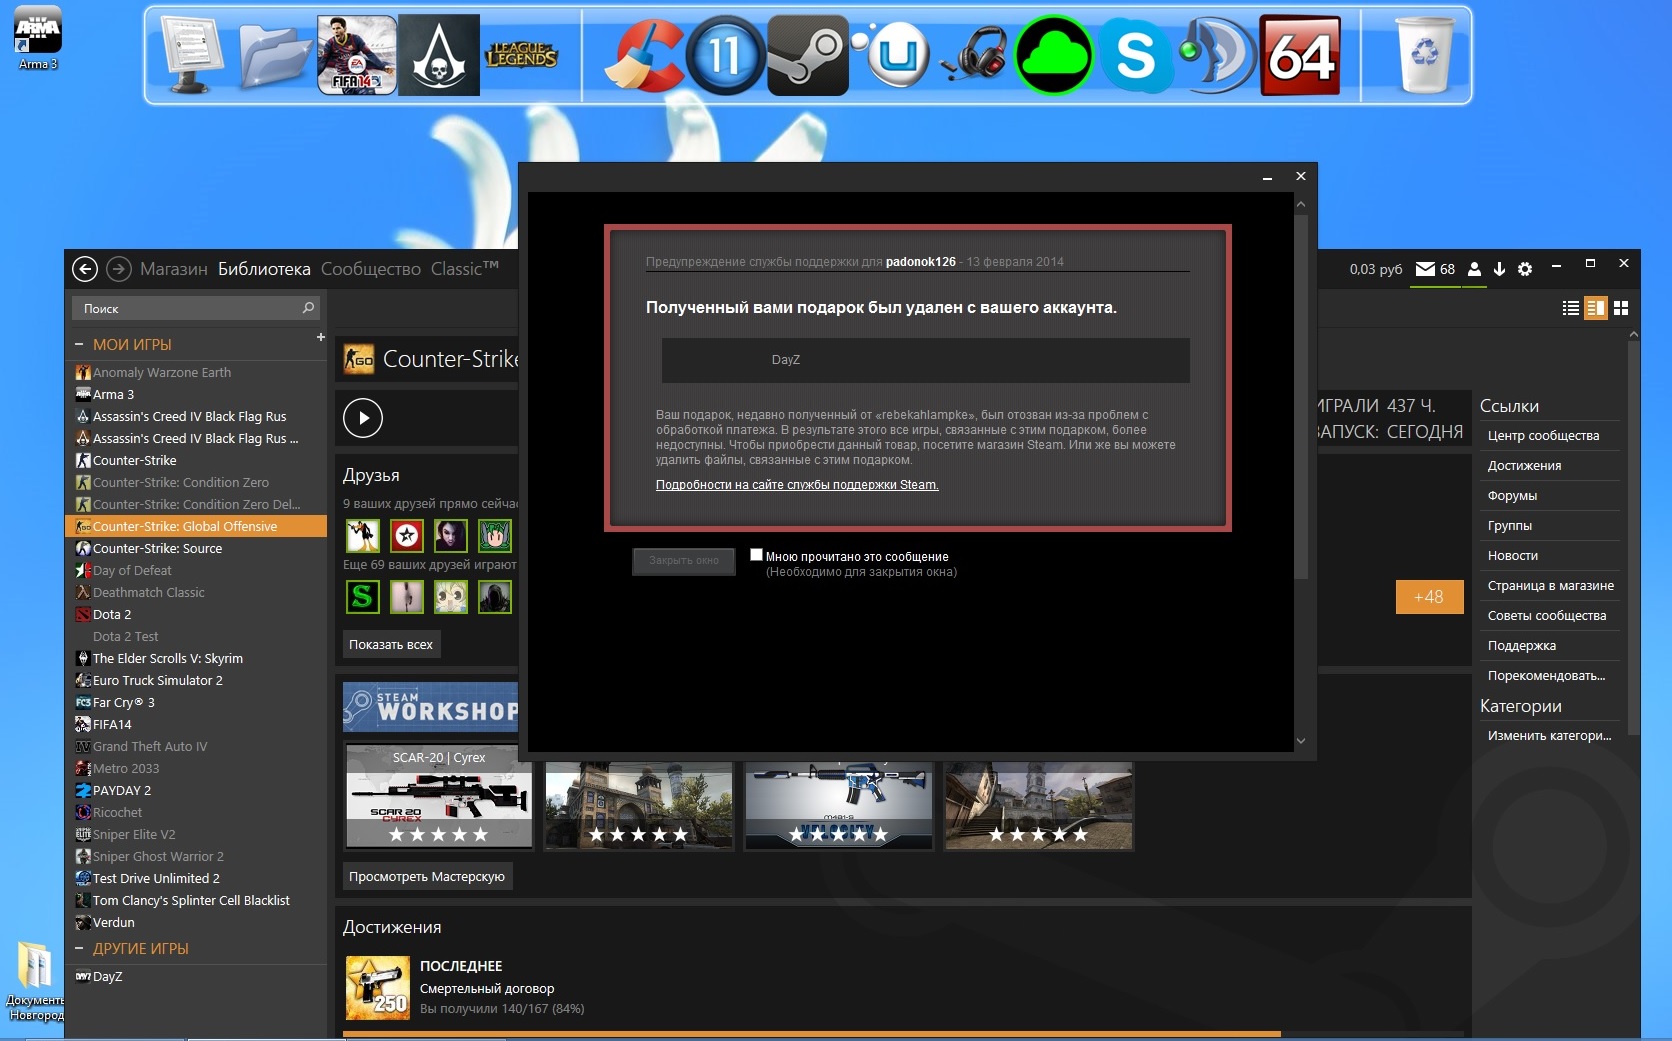Viewport: 1672px width, 1041px height.
Task: Open the Steam Workshop banner
Action: coord(430,707)
